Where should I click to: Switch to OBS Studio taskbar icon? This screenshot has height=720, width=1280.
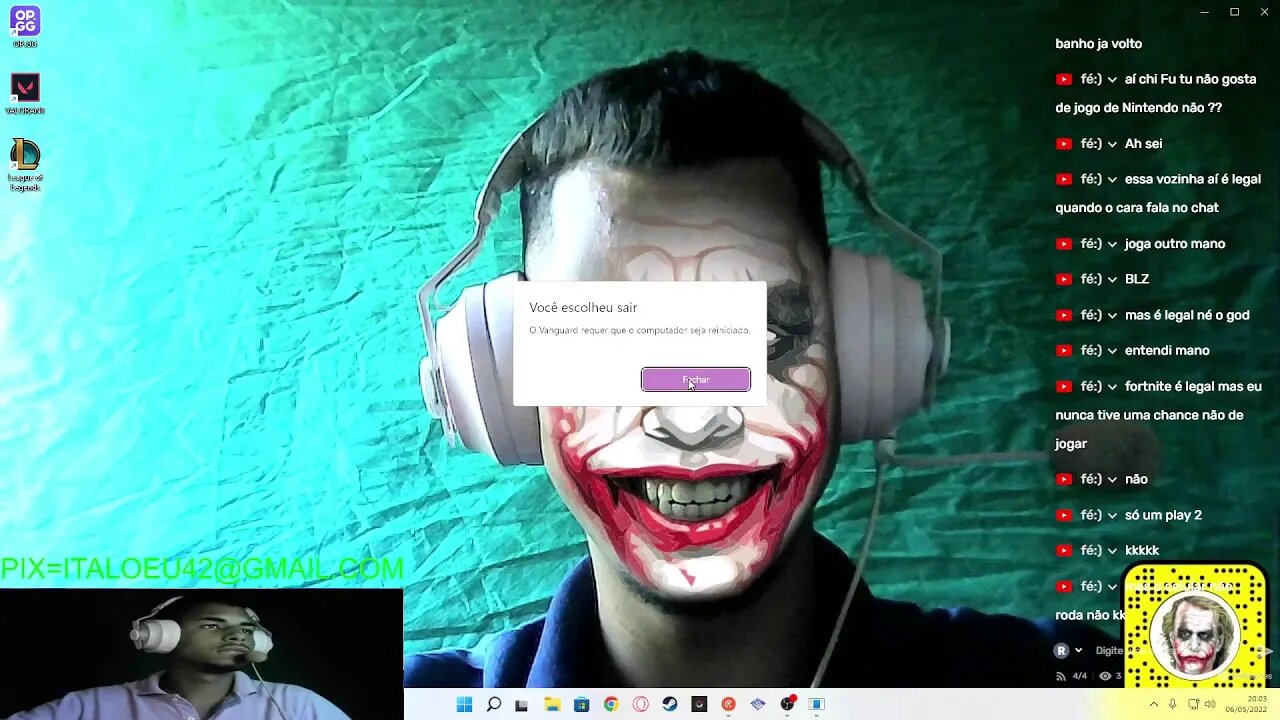click(x=788, y=704)
